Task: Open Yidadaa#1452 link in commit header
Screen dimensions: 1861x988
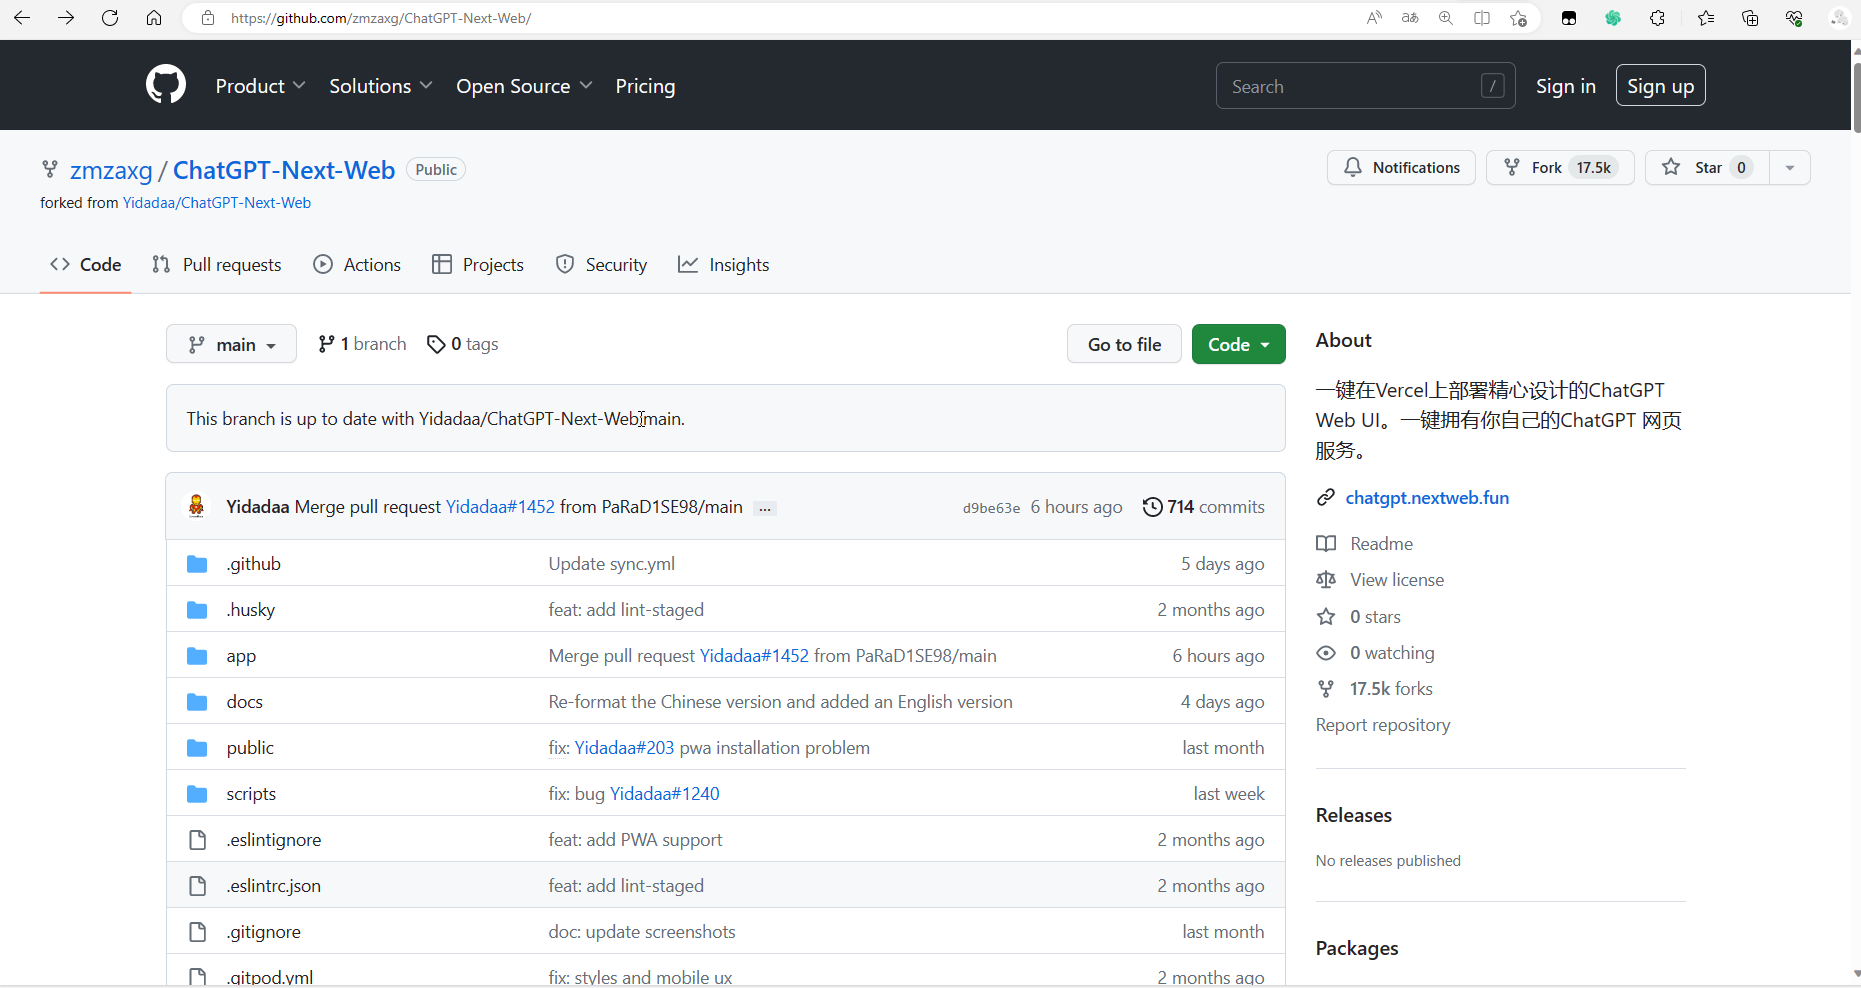Action: click(x=500, y=507)
